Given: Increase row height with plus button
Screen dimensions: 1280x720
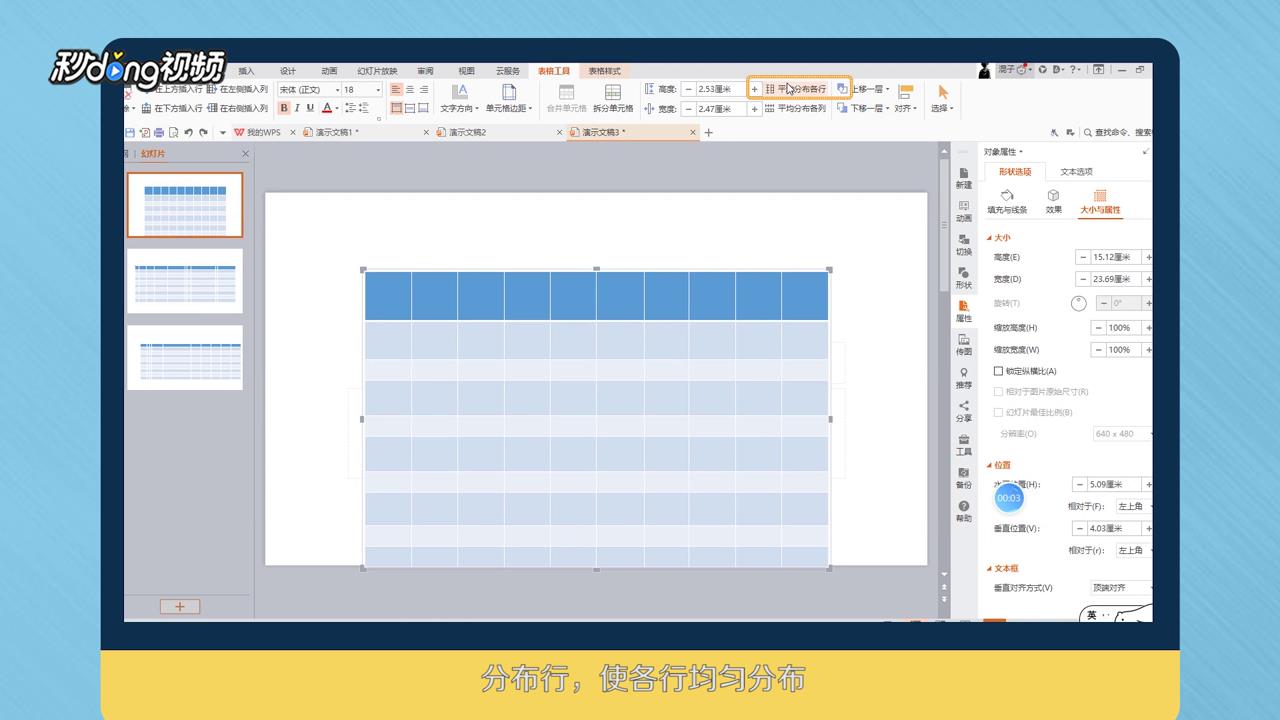Looking at the screenshot, I should pos(755,89).
